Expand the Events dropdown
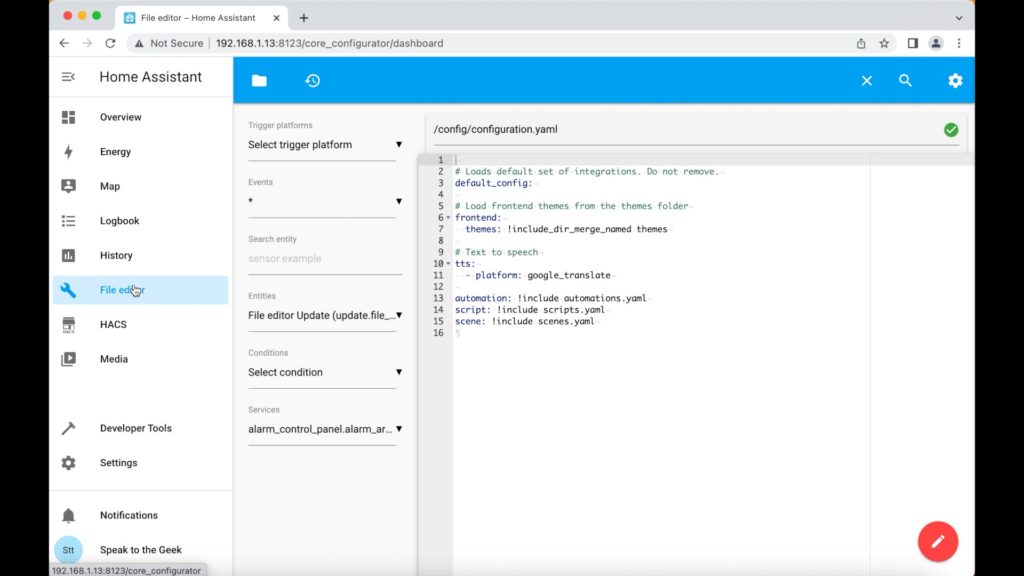This screenshot has height=576, width=1024. coord(325,202)
